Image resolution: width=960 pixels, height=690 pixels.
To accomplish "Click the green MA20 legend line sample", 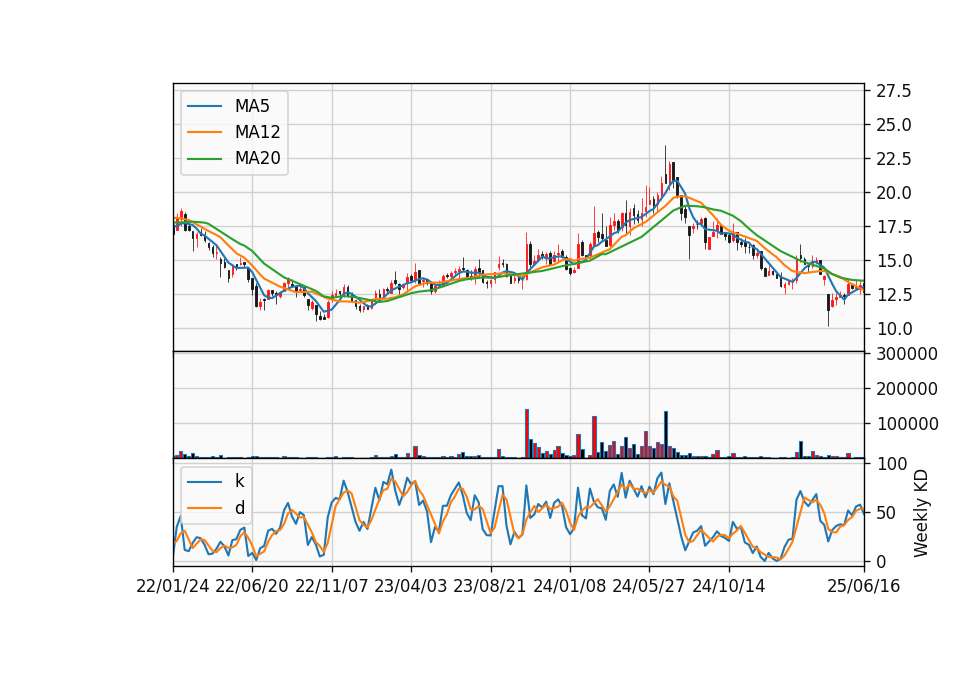I will 204,159.
